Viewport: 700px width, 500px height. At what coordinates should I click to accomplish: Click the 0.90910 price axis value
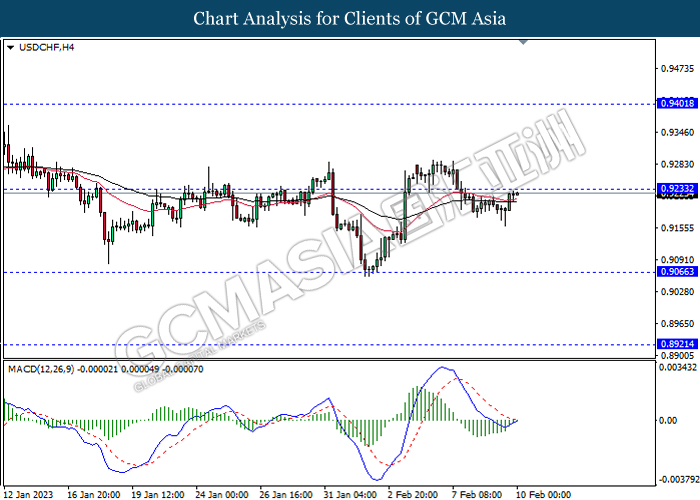click(x=677, y=259)
